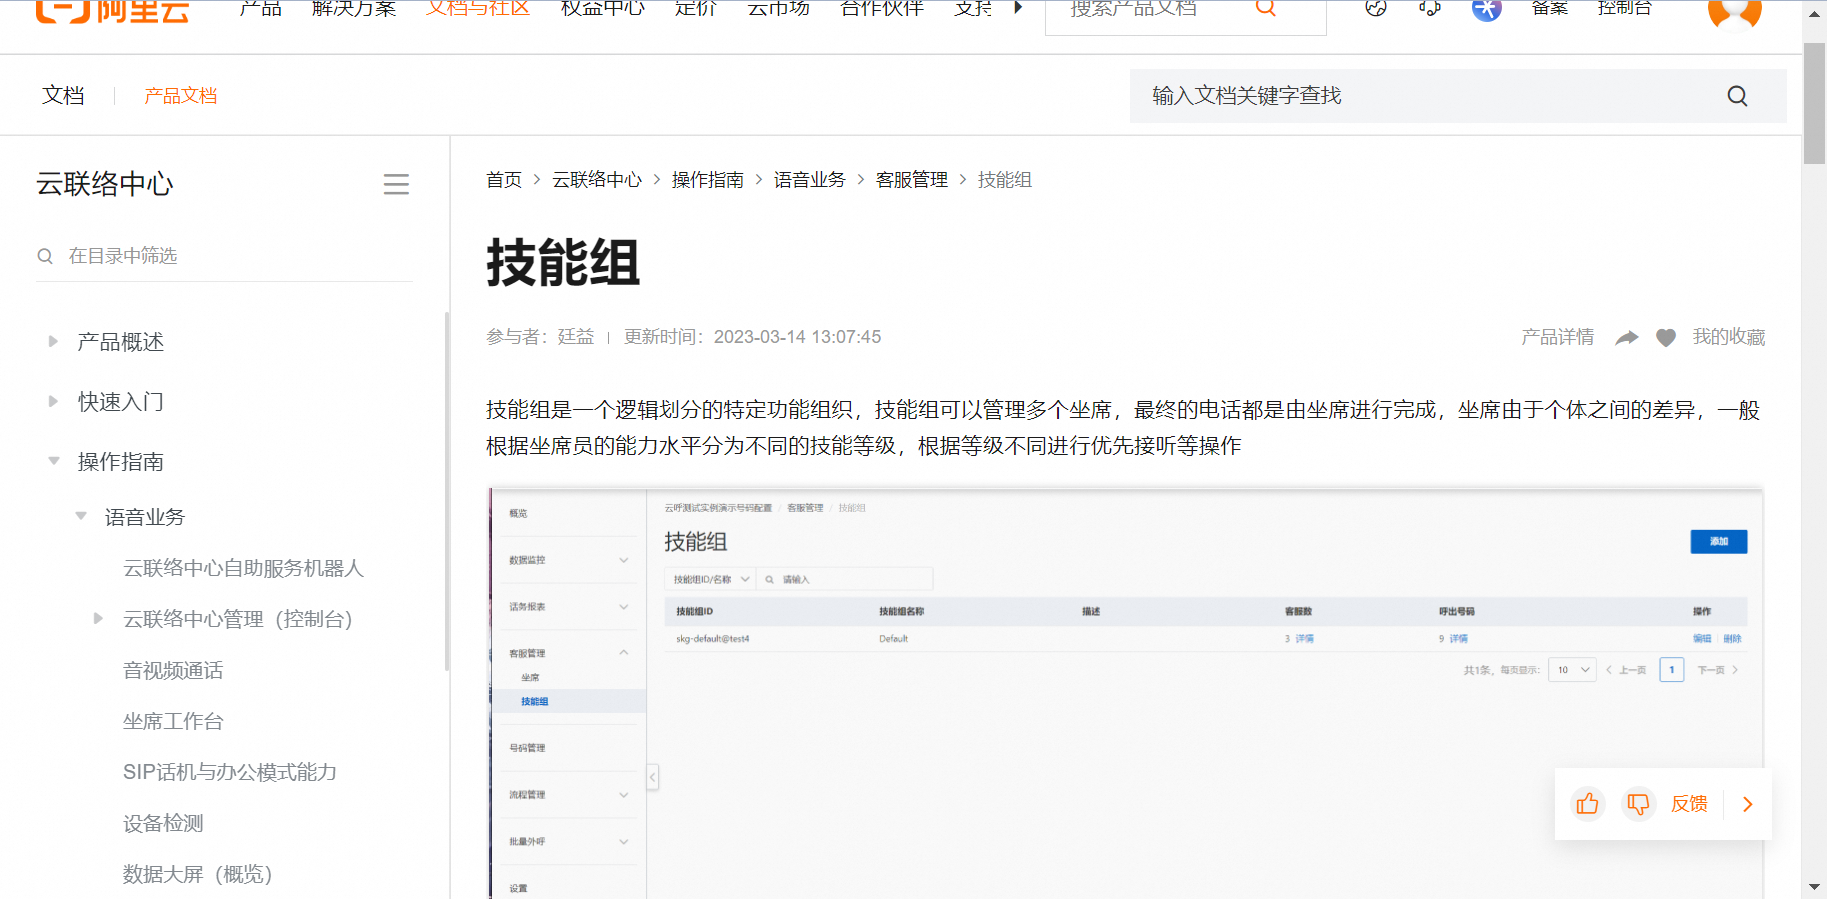The image size is (1827, 899).
Task: Click the headset support icon in the header
Action: click(x=1430, y=8)
